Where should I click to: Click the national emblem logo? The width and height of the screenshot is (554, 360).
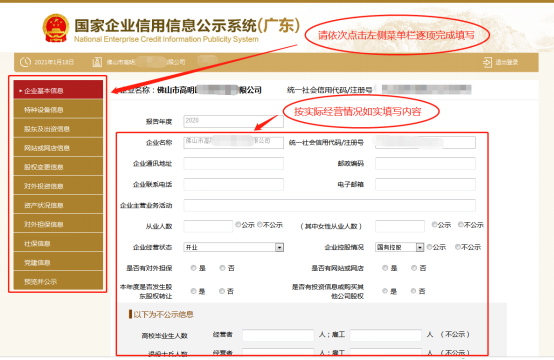pos(55,28)
